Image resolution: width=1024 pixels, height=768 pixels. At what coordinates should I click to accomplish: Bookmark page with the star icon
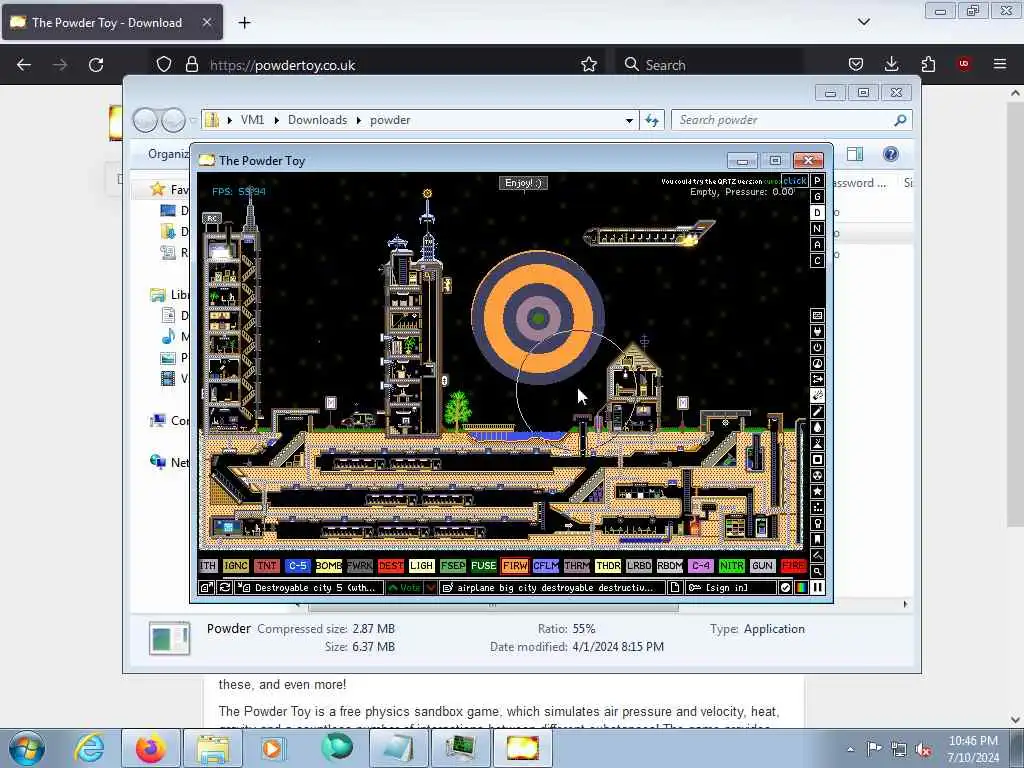pyautogui.click(x=589, y=65)
